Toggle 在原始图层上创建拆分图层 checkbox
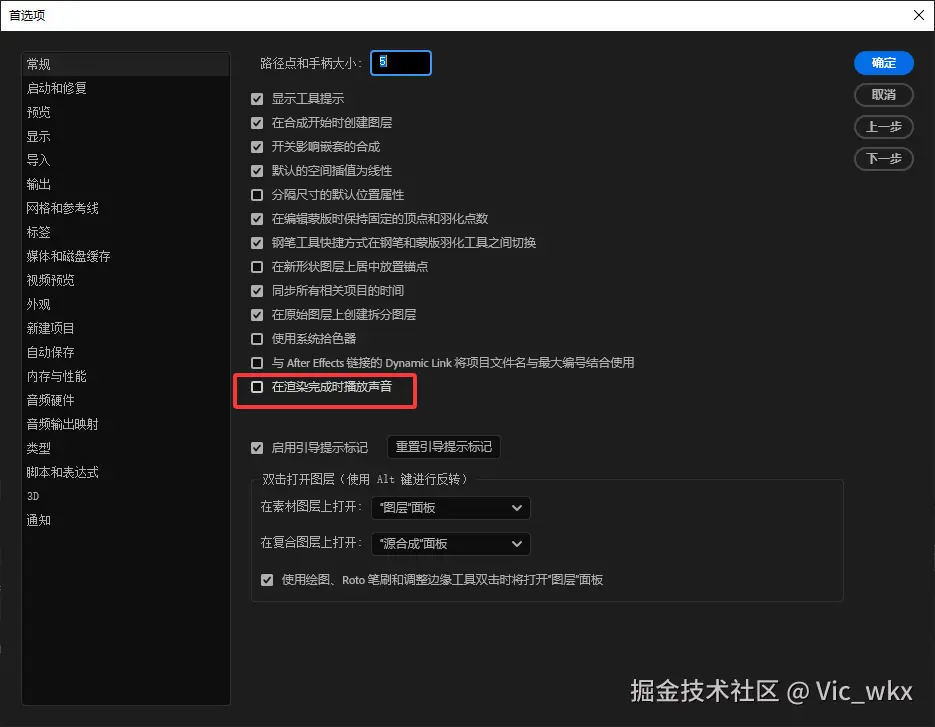This screenshot has width=935, height=727. (x=257, y=315)
